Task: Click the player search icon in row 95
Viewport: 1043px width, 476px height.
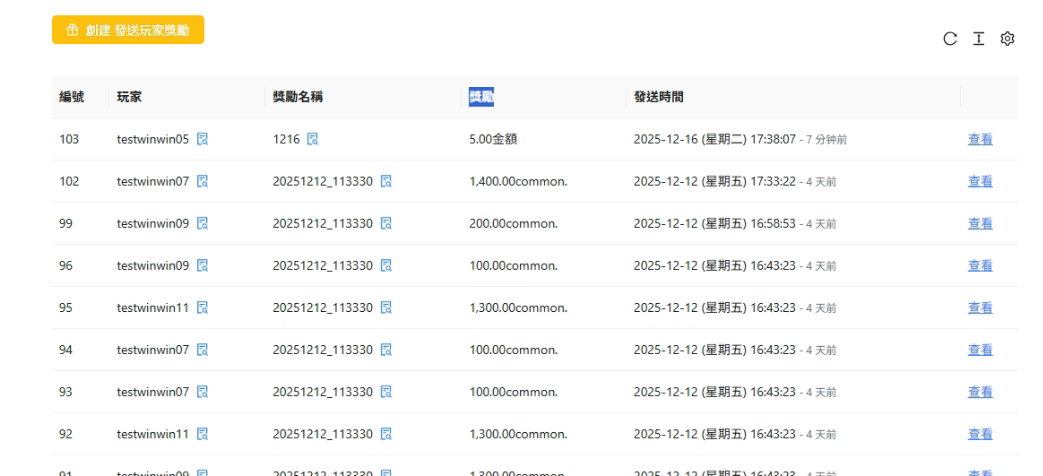Action: 203,307
